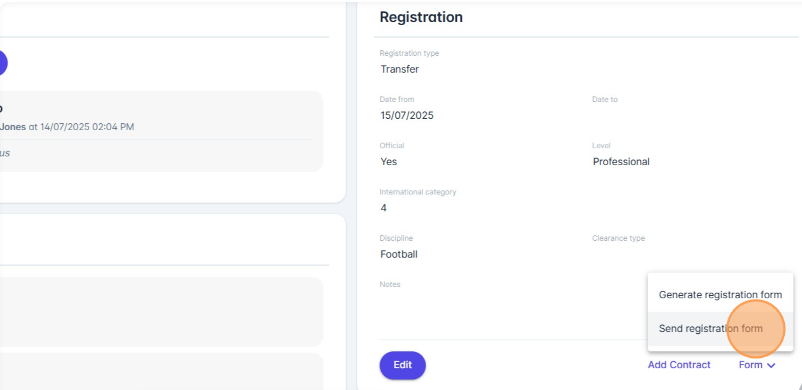Click the Level value Professional
802x390 pixels.
point(621,162)
